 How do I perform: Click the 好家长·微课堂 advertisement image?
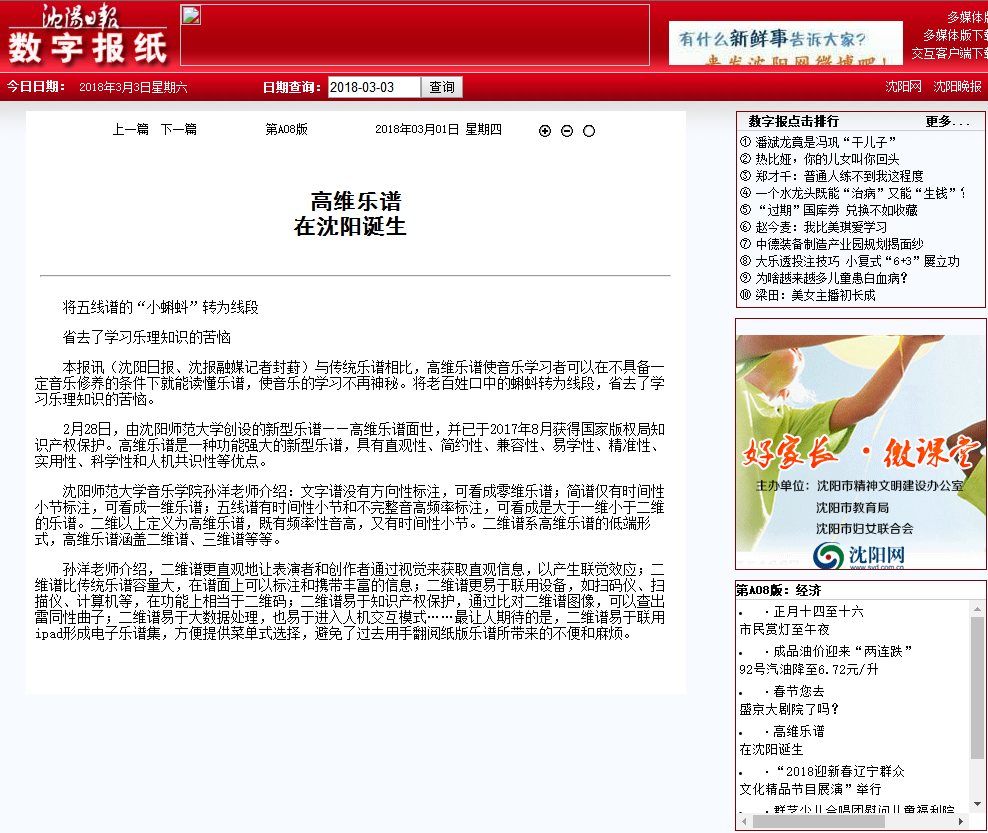860,450
